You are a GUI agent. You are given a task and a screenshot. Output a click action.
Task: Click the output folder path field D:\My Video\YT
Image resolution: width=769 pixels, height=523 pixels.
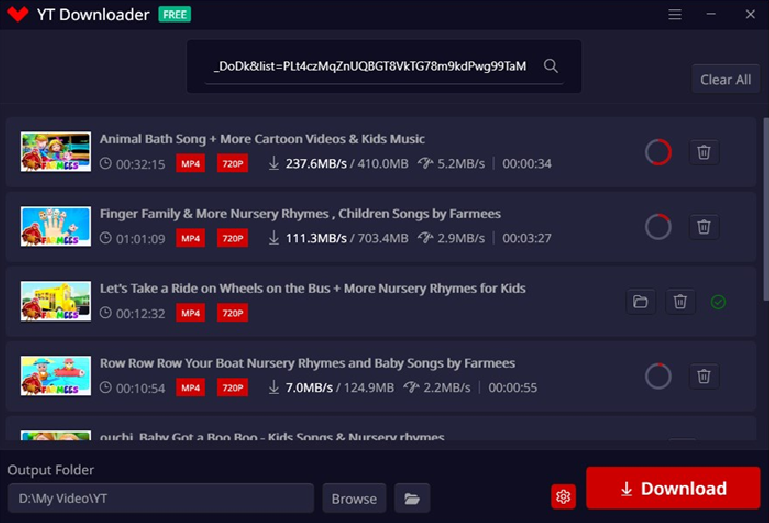point(160,498)
